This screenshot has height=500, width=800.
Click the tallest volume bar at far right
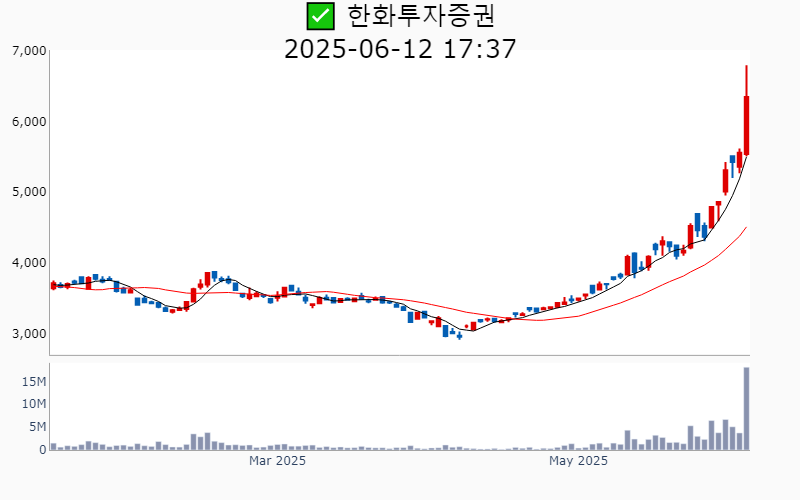tap(746, 409)
